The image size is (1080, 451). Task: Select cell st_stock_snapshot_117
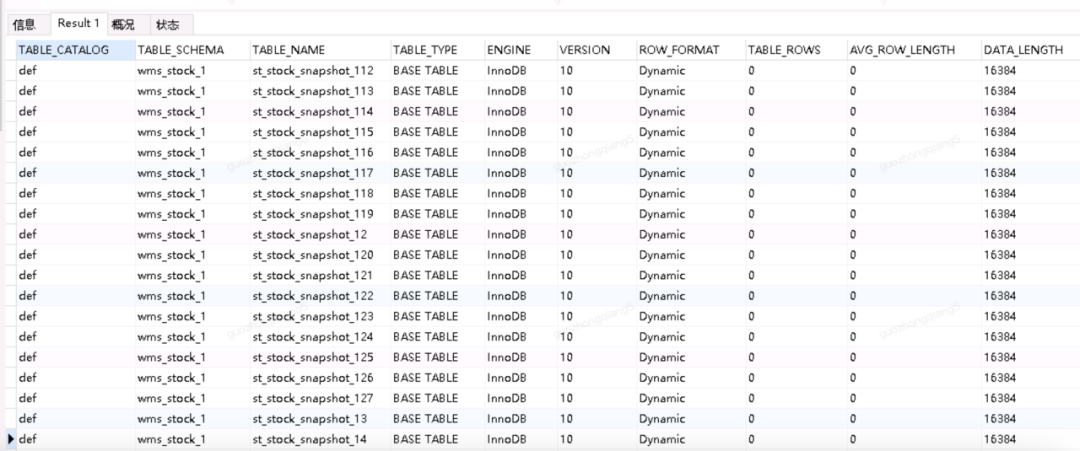pyautogui.click(x=320, y=173)
